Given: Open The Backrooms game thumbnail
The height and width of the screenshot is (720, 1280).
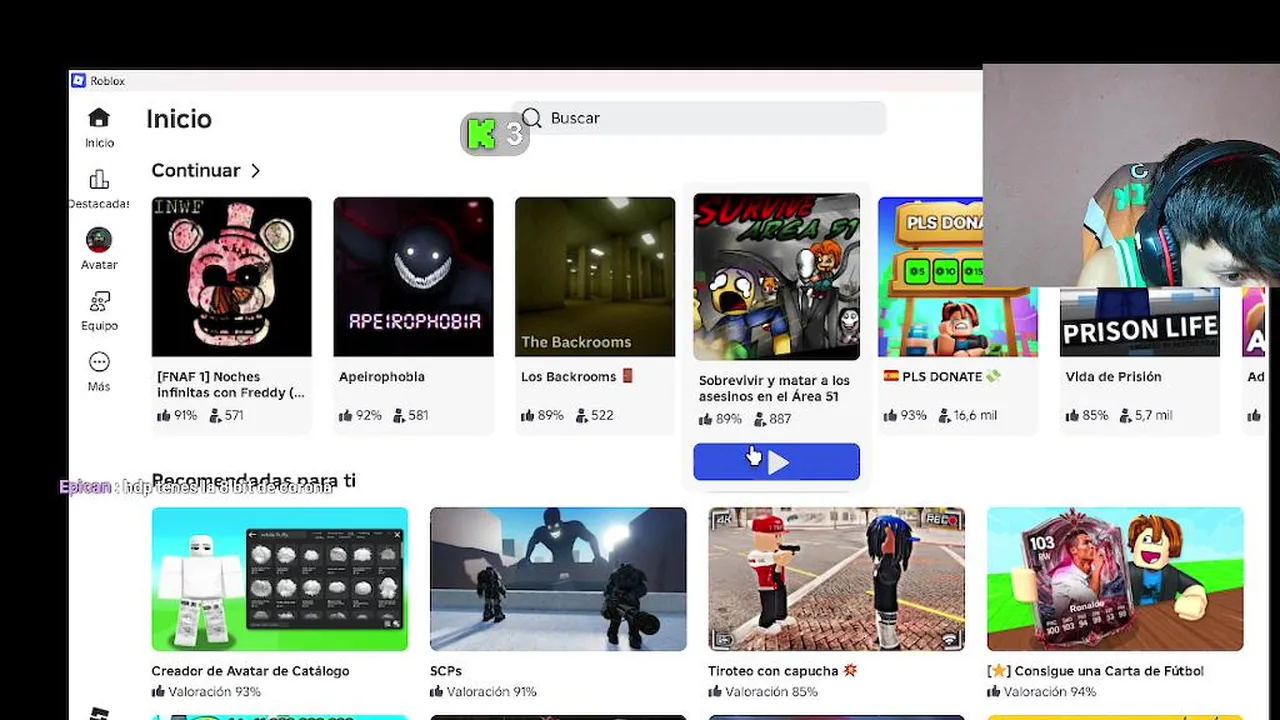Looking at the screenshot, I should [x=595, y=277].
